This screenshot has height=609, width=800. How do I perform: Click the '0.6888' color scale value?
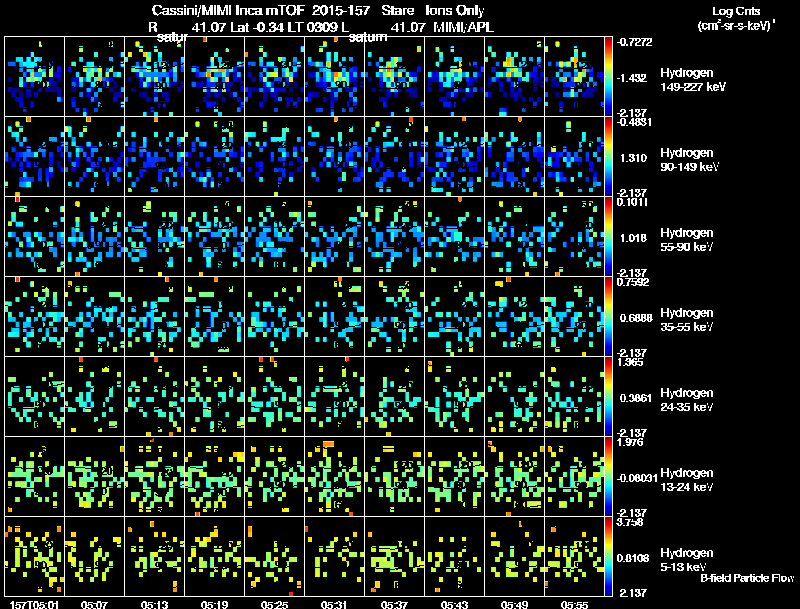(x=636, y=318)
